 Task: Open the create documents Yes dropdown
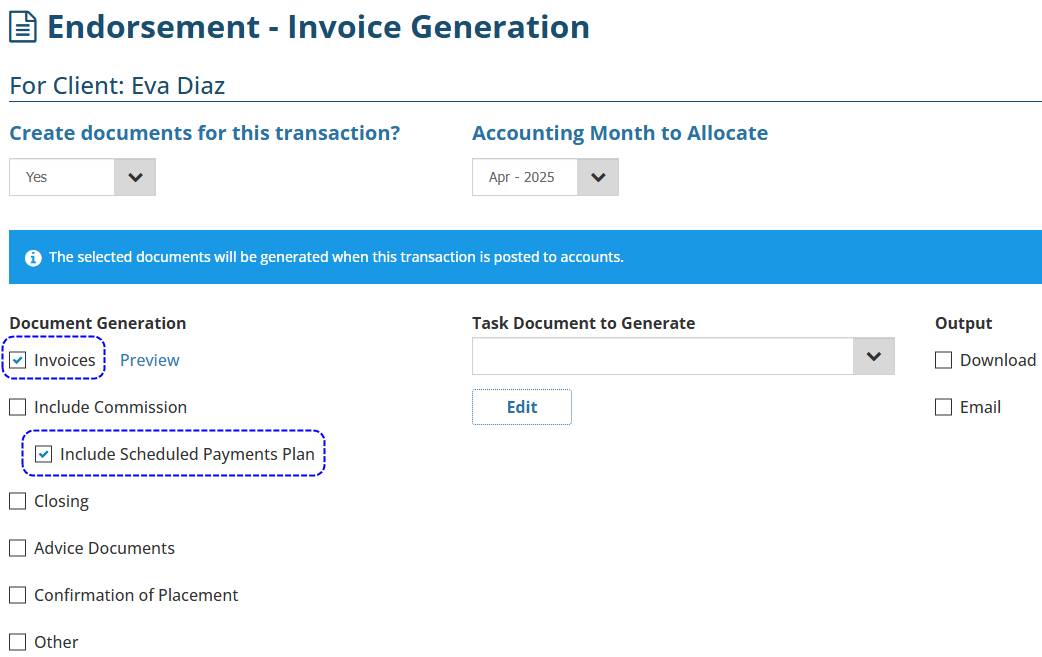[x=82, y=177]
